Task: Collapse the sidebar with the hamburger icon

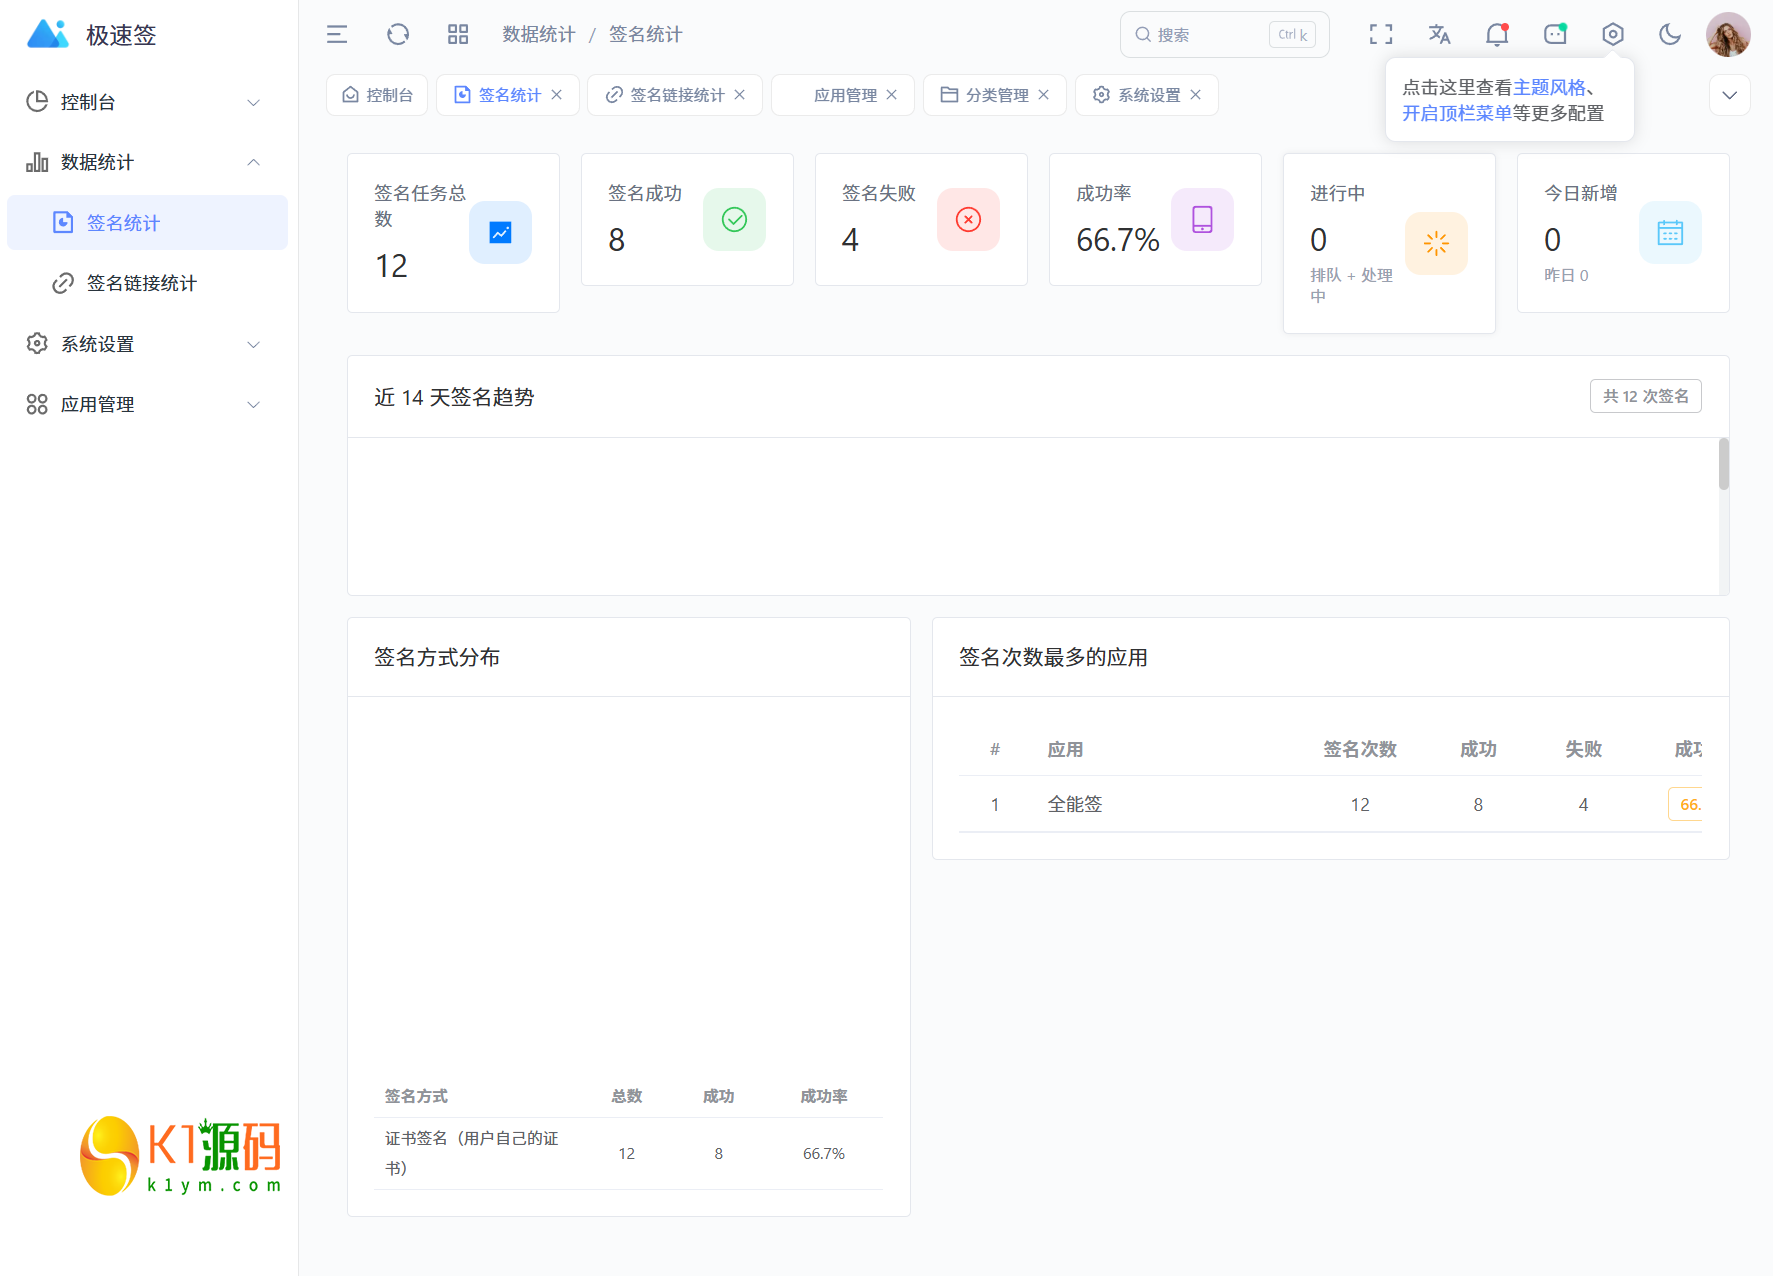Action: tap(337, 35)
